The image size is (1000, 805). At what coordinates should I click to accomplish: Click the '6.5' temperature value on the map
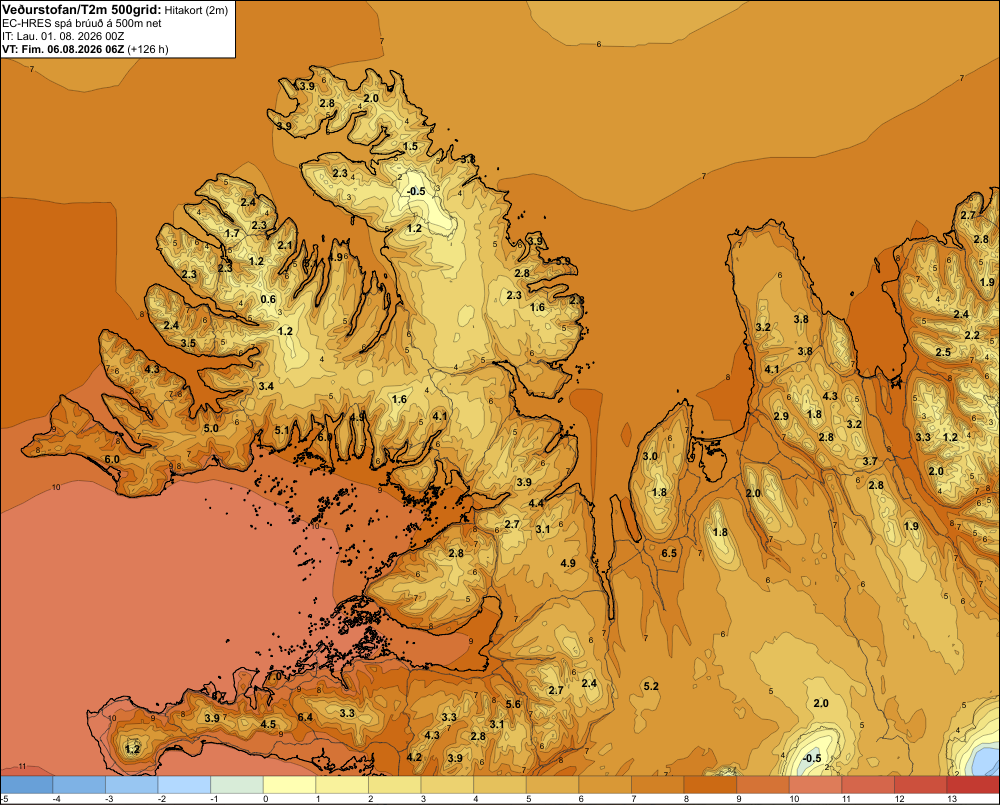point(669,553)
